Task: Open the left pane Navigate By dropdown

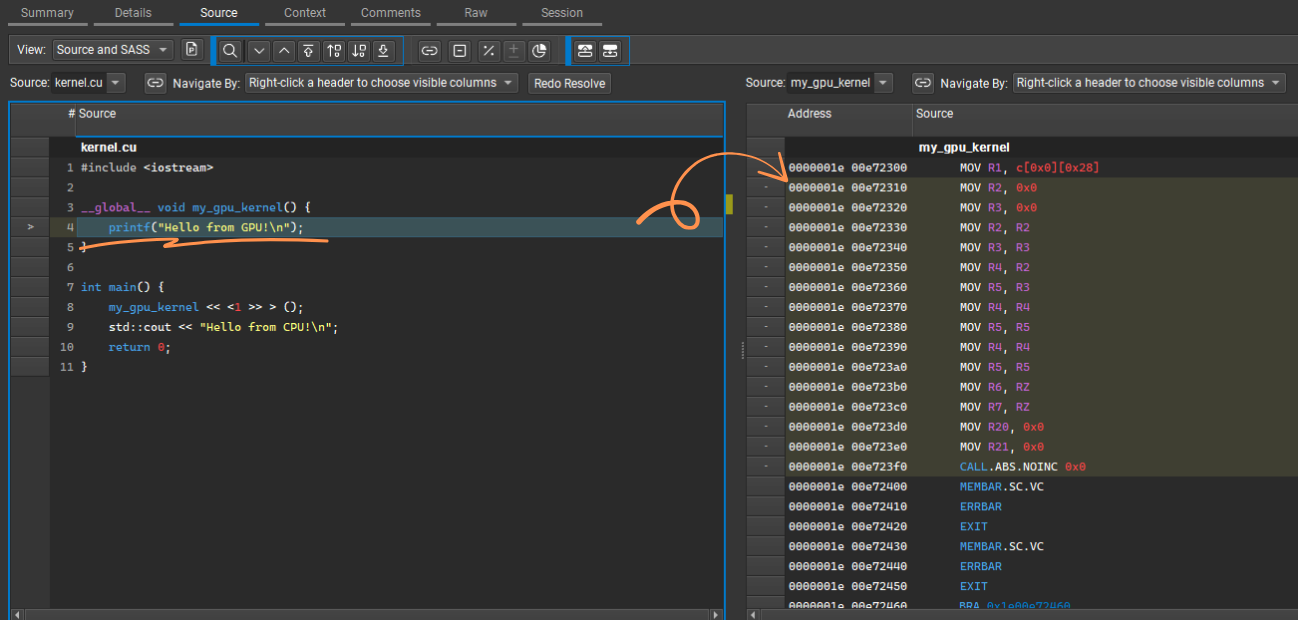Action: [x=381, y=83]
